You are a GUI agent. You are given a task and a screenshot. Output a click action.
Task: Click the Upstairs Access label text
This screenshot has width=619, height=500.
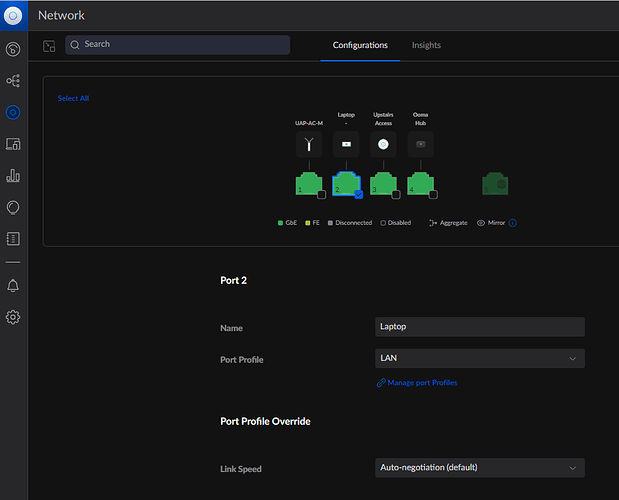383,119
